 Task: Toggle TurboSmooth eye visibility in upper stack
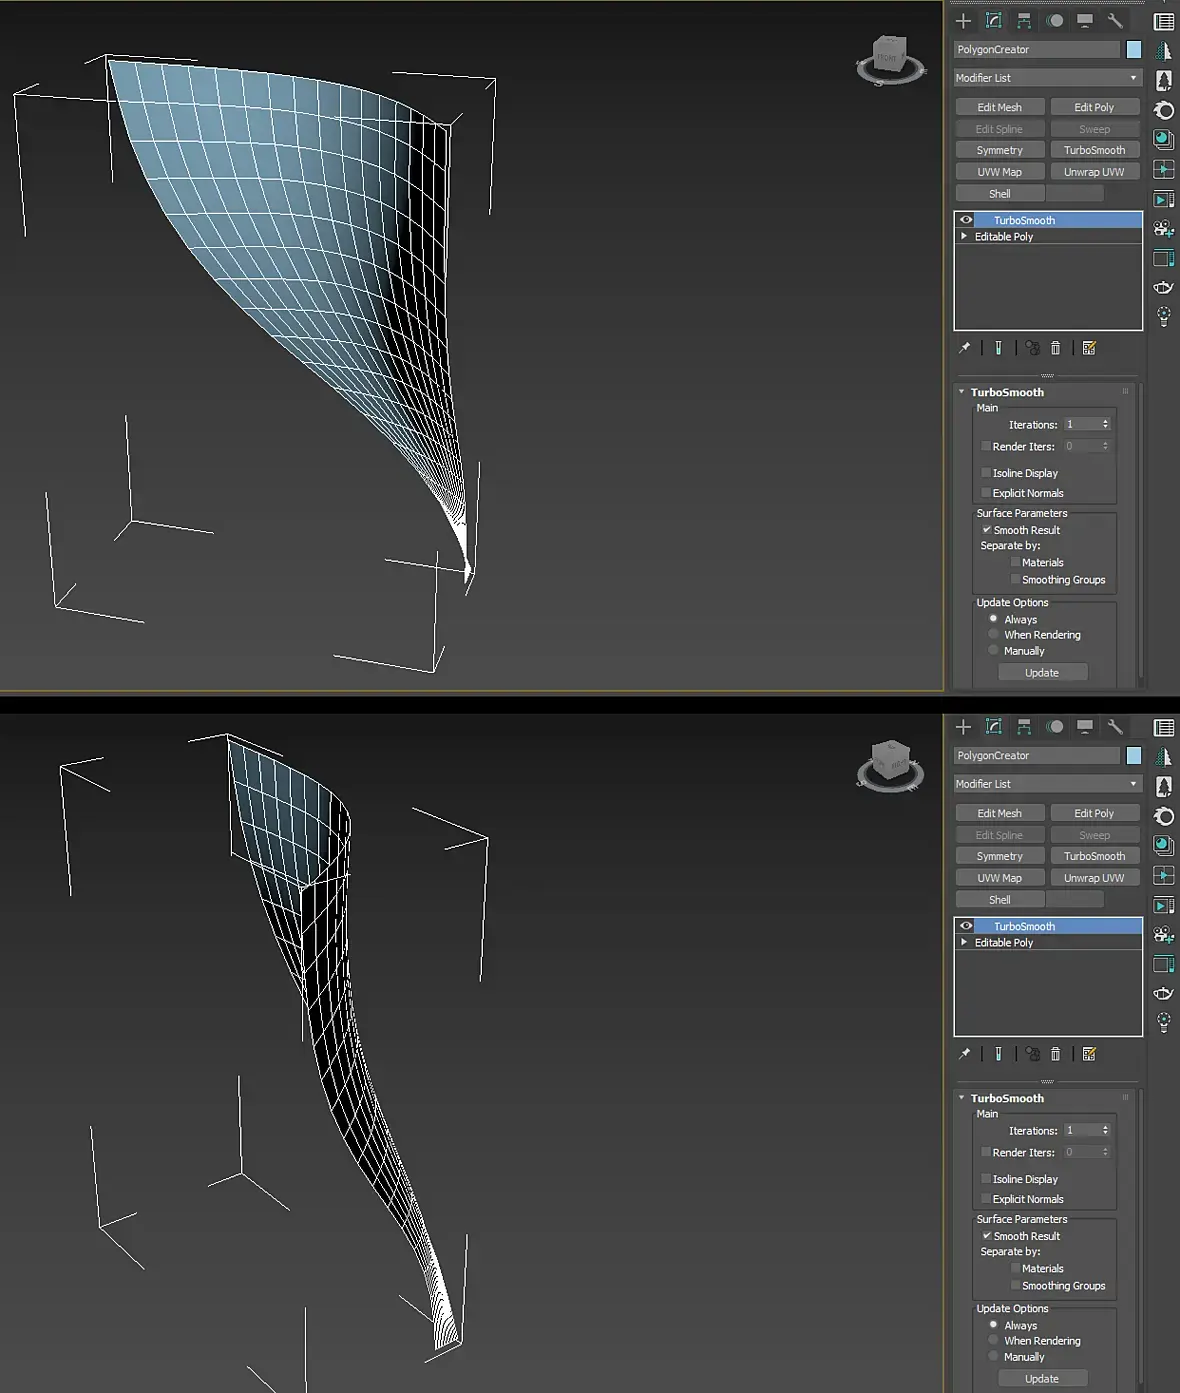pyautogui.click(x=966, y=220)
